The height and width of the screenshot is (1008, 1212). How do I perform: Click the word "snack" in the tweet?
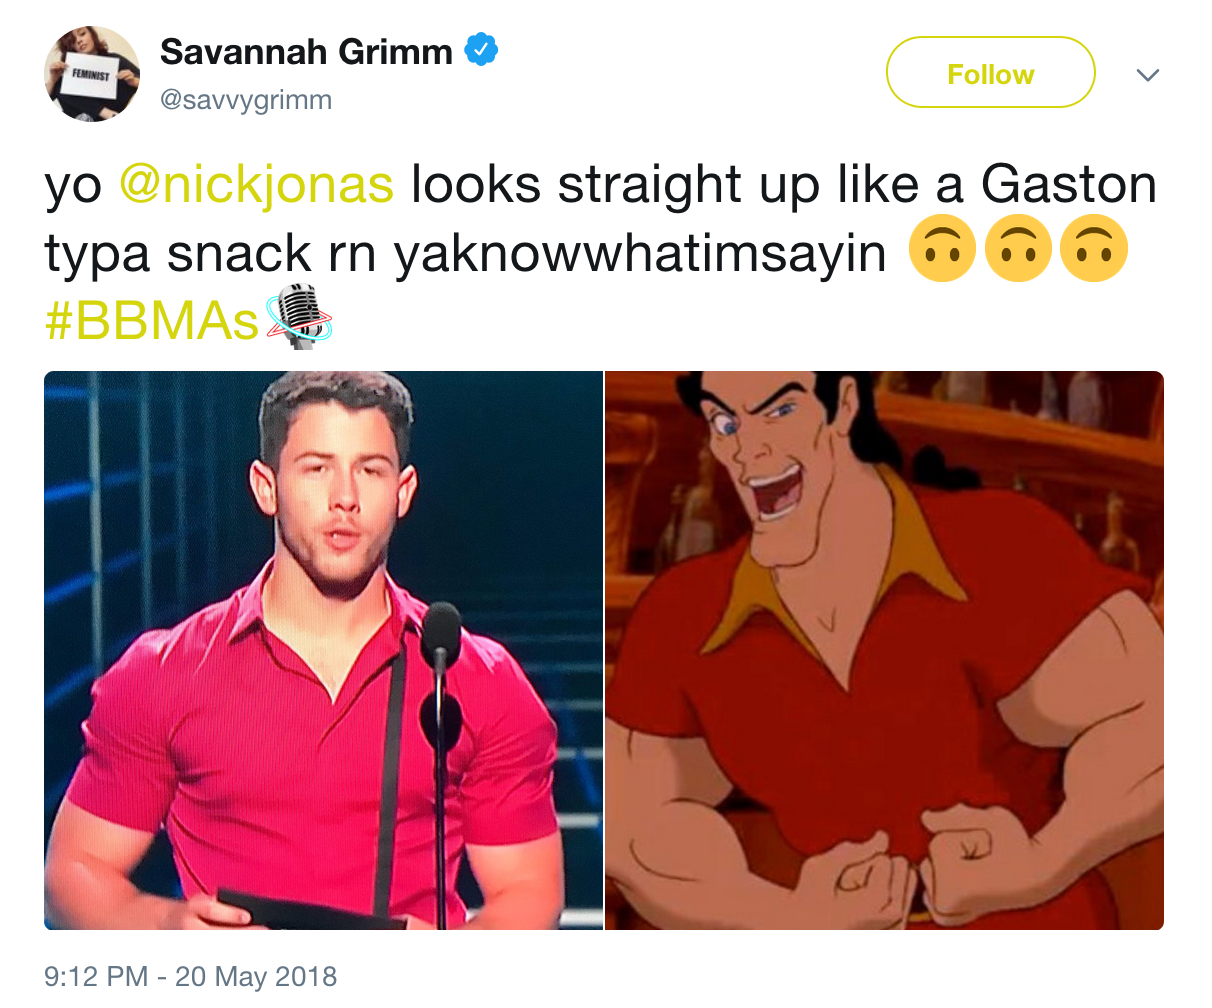[x=240, y=254]
